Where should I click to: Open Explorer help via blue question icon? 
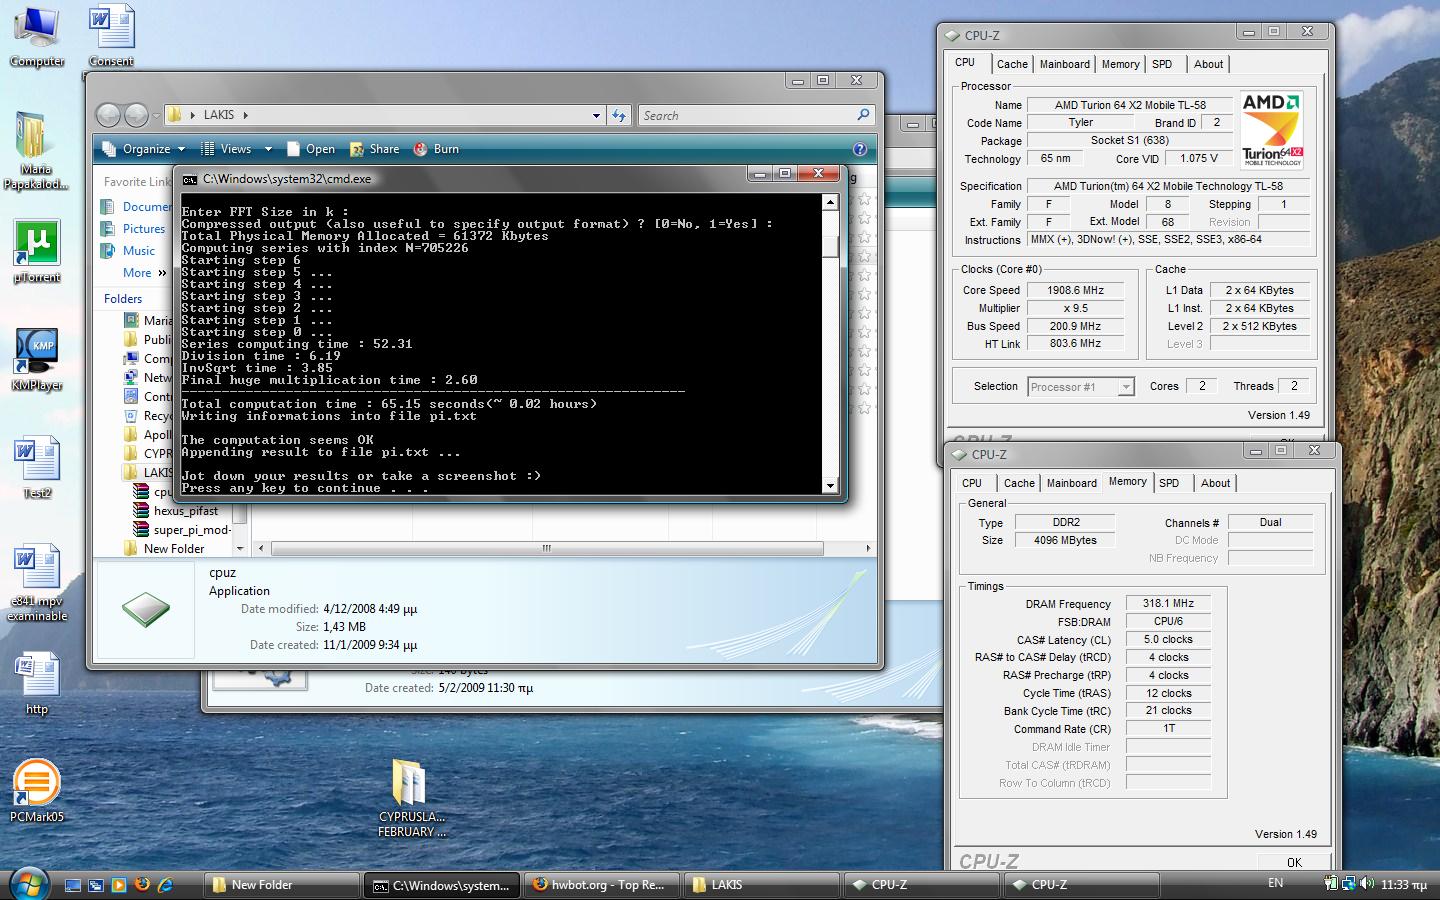point(860,149)
